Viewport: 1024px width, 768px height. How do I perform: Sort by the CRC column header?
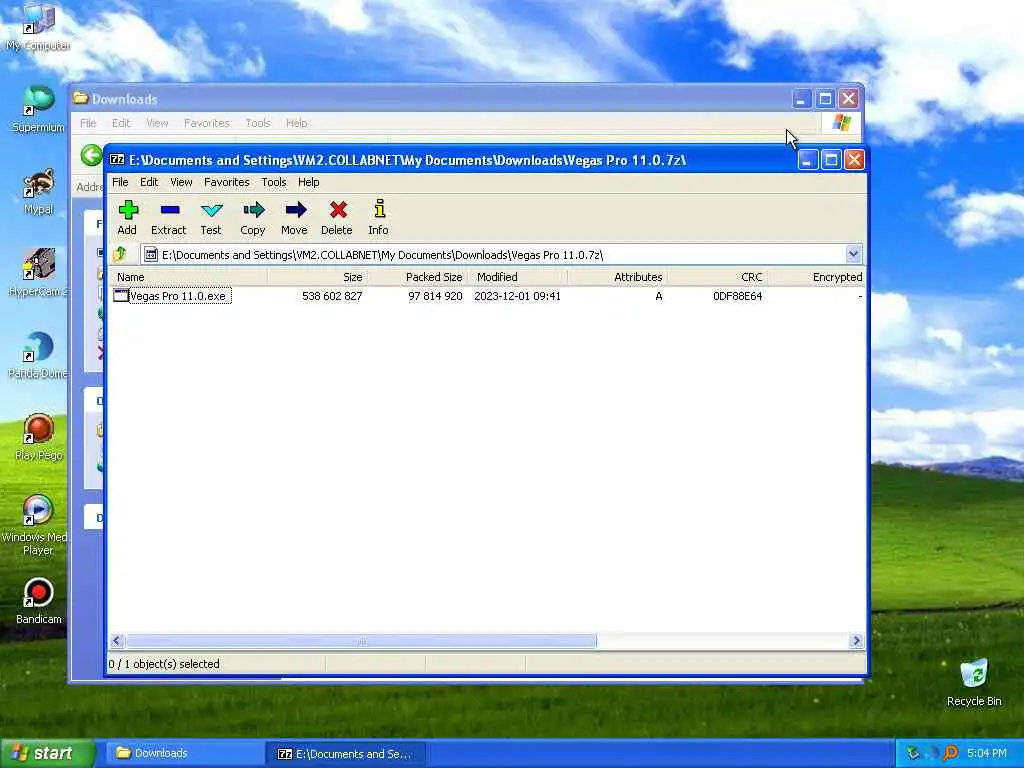(717, 277)
